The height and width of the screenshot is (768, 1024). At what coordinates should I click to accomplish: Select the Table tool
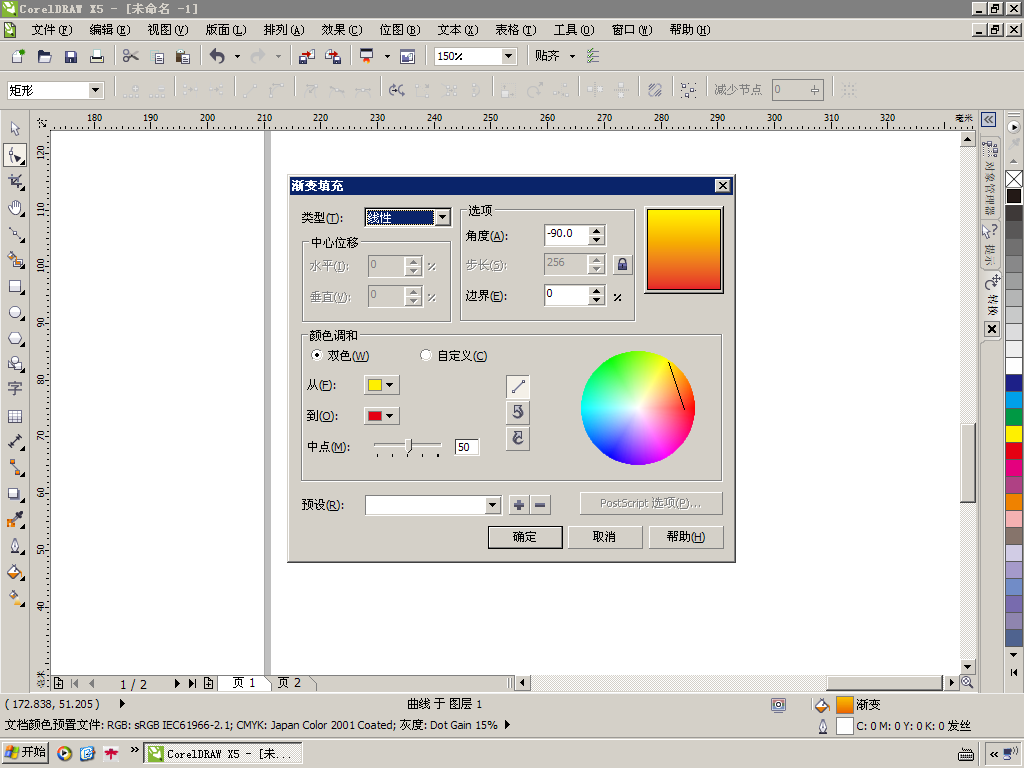tap(15, 417)
